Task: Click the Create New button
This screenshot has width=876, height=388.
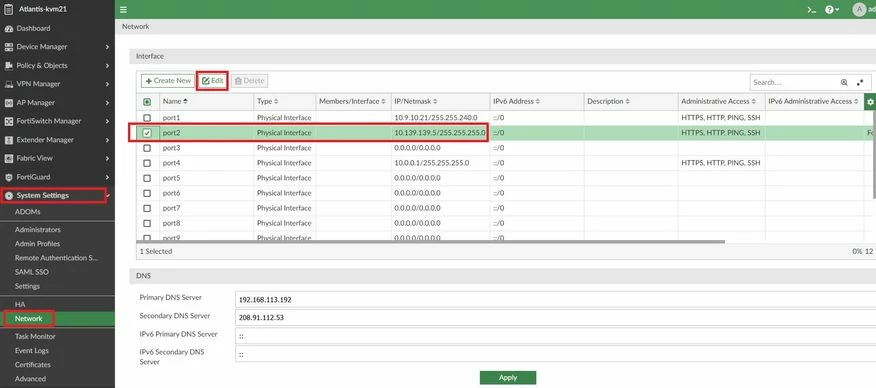Action: (x=168, y=81)
